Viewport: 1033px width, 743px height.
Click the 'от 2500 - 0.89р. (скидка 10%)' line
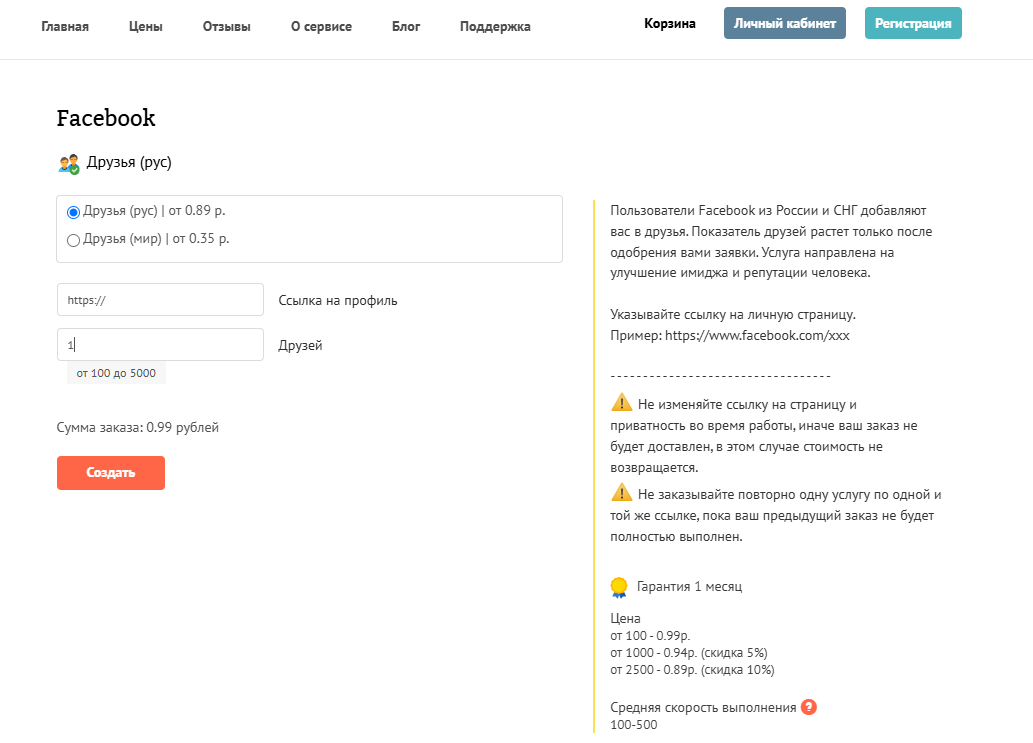692,670
